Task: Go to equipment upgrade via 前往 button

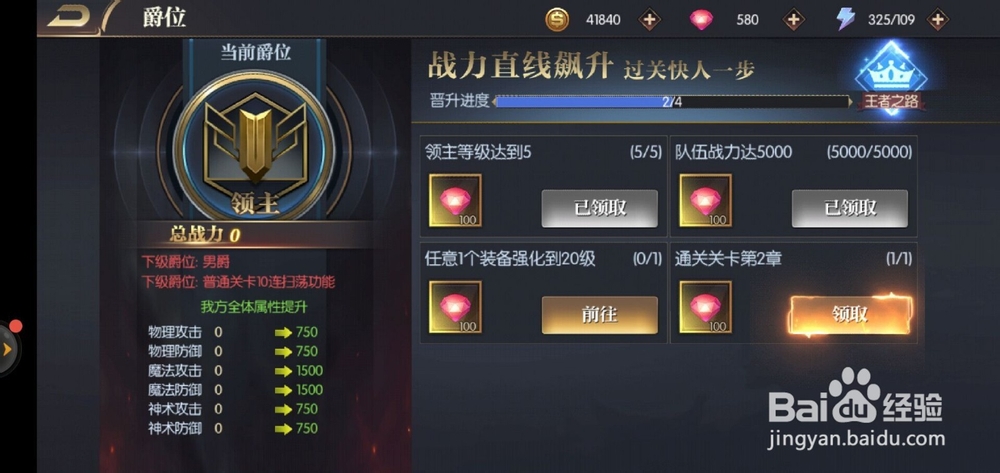Action: 599,315
